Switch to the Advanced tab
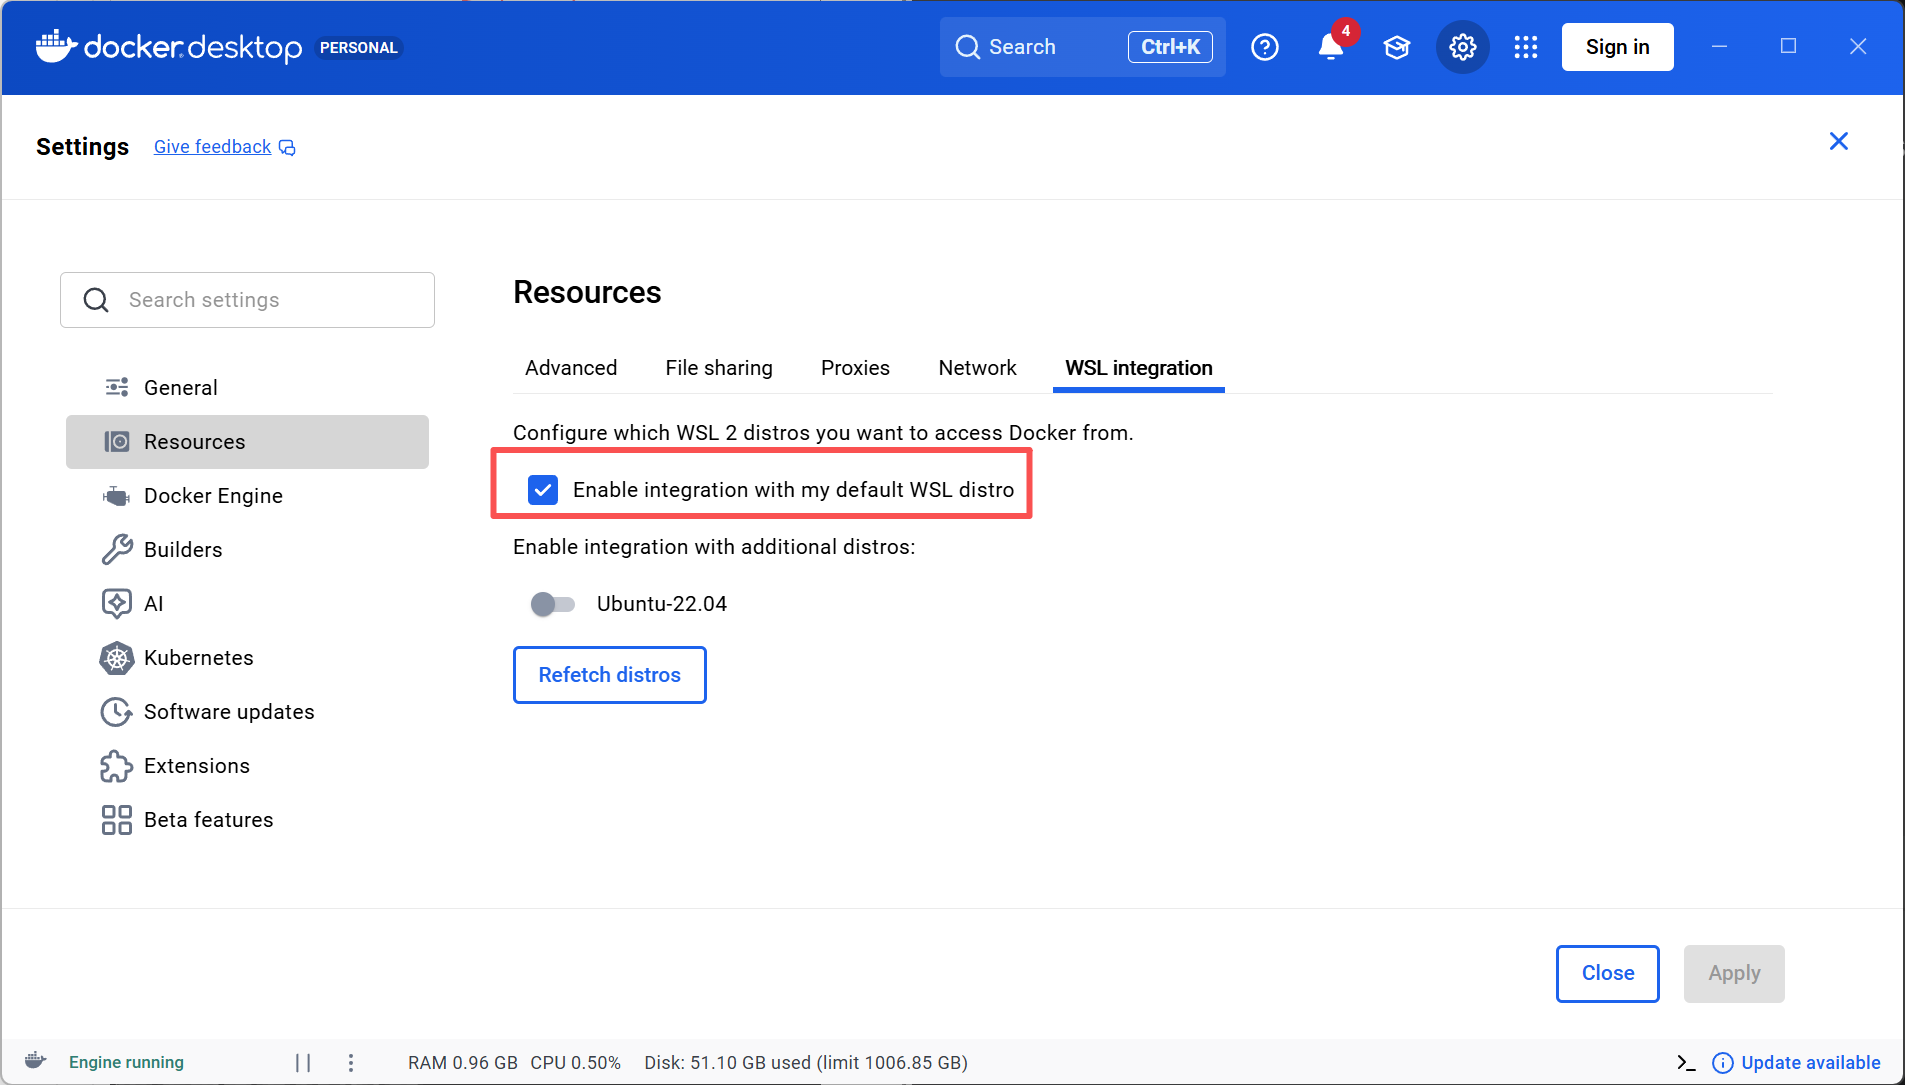Image resolution: width=1905 pixels, height=1085 pixels. click(x=571, y=368)
